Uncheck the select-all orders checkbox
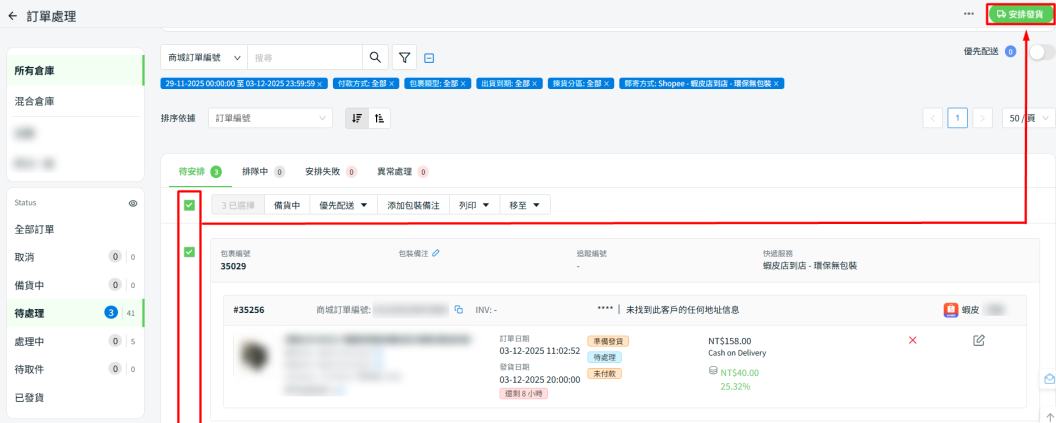Screen dimensions: 1056x423 pos(189,205)
